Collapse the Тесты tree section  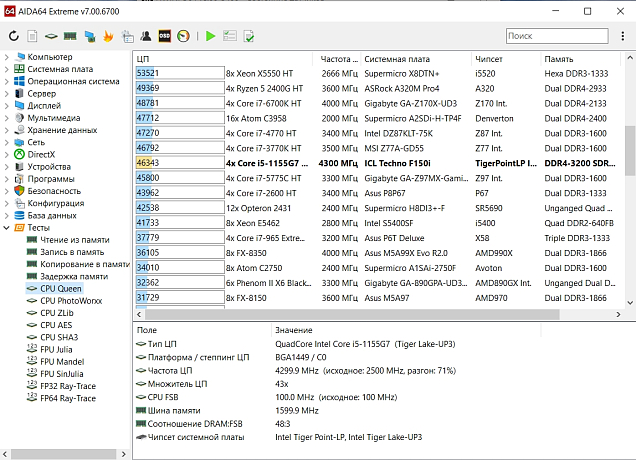click(7, 227)
